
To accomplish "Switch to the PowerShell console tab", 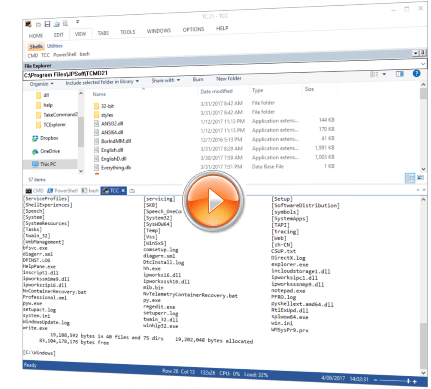I will [x=62, y=191].
